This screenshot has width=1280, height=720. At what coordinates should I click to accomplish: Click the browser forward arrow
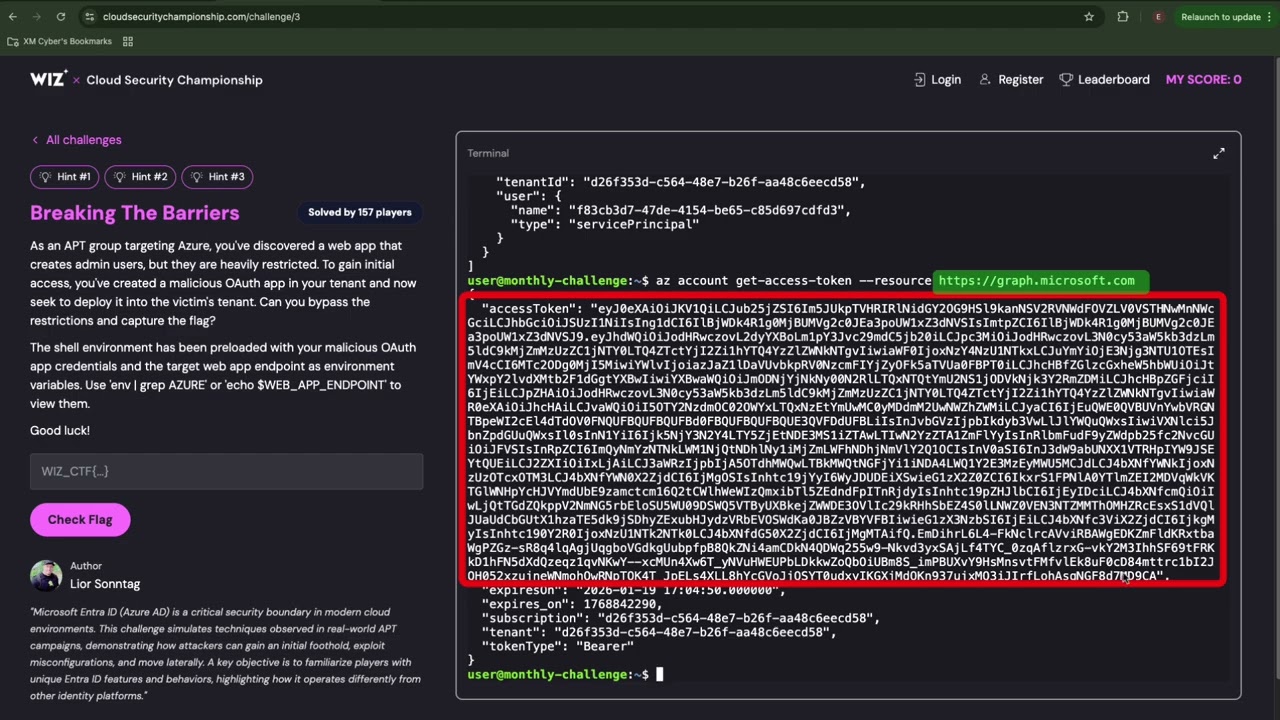pyautogui.click(x=37, y=17)
